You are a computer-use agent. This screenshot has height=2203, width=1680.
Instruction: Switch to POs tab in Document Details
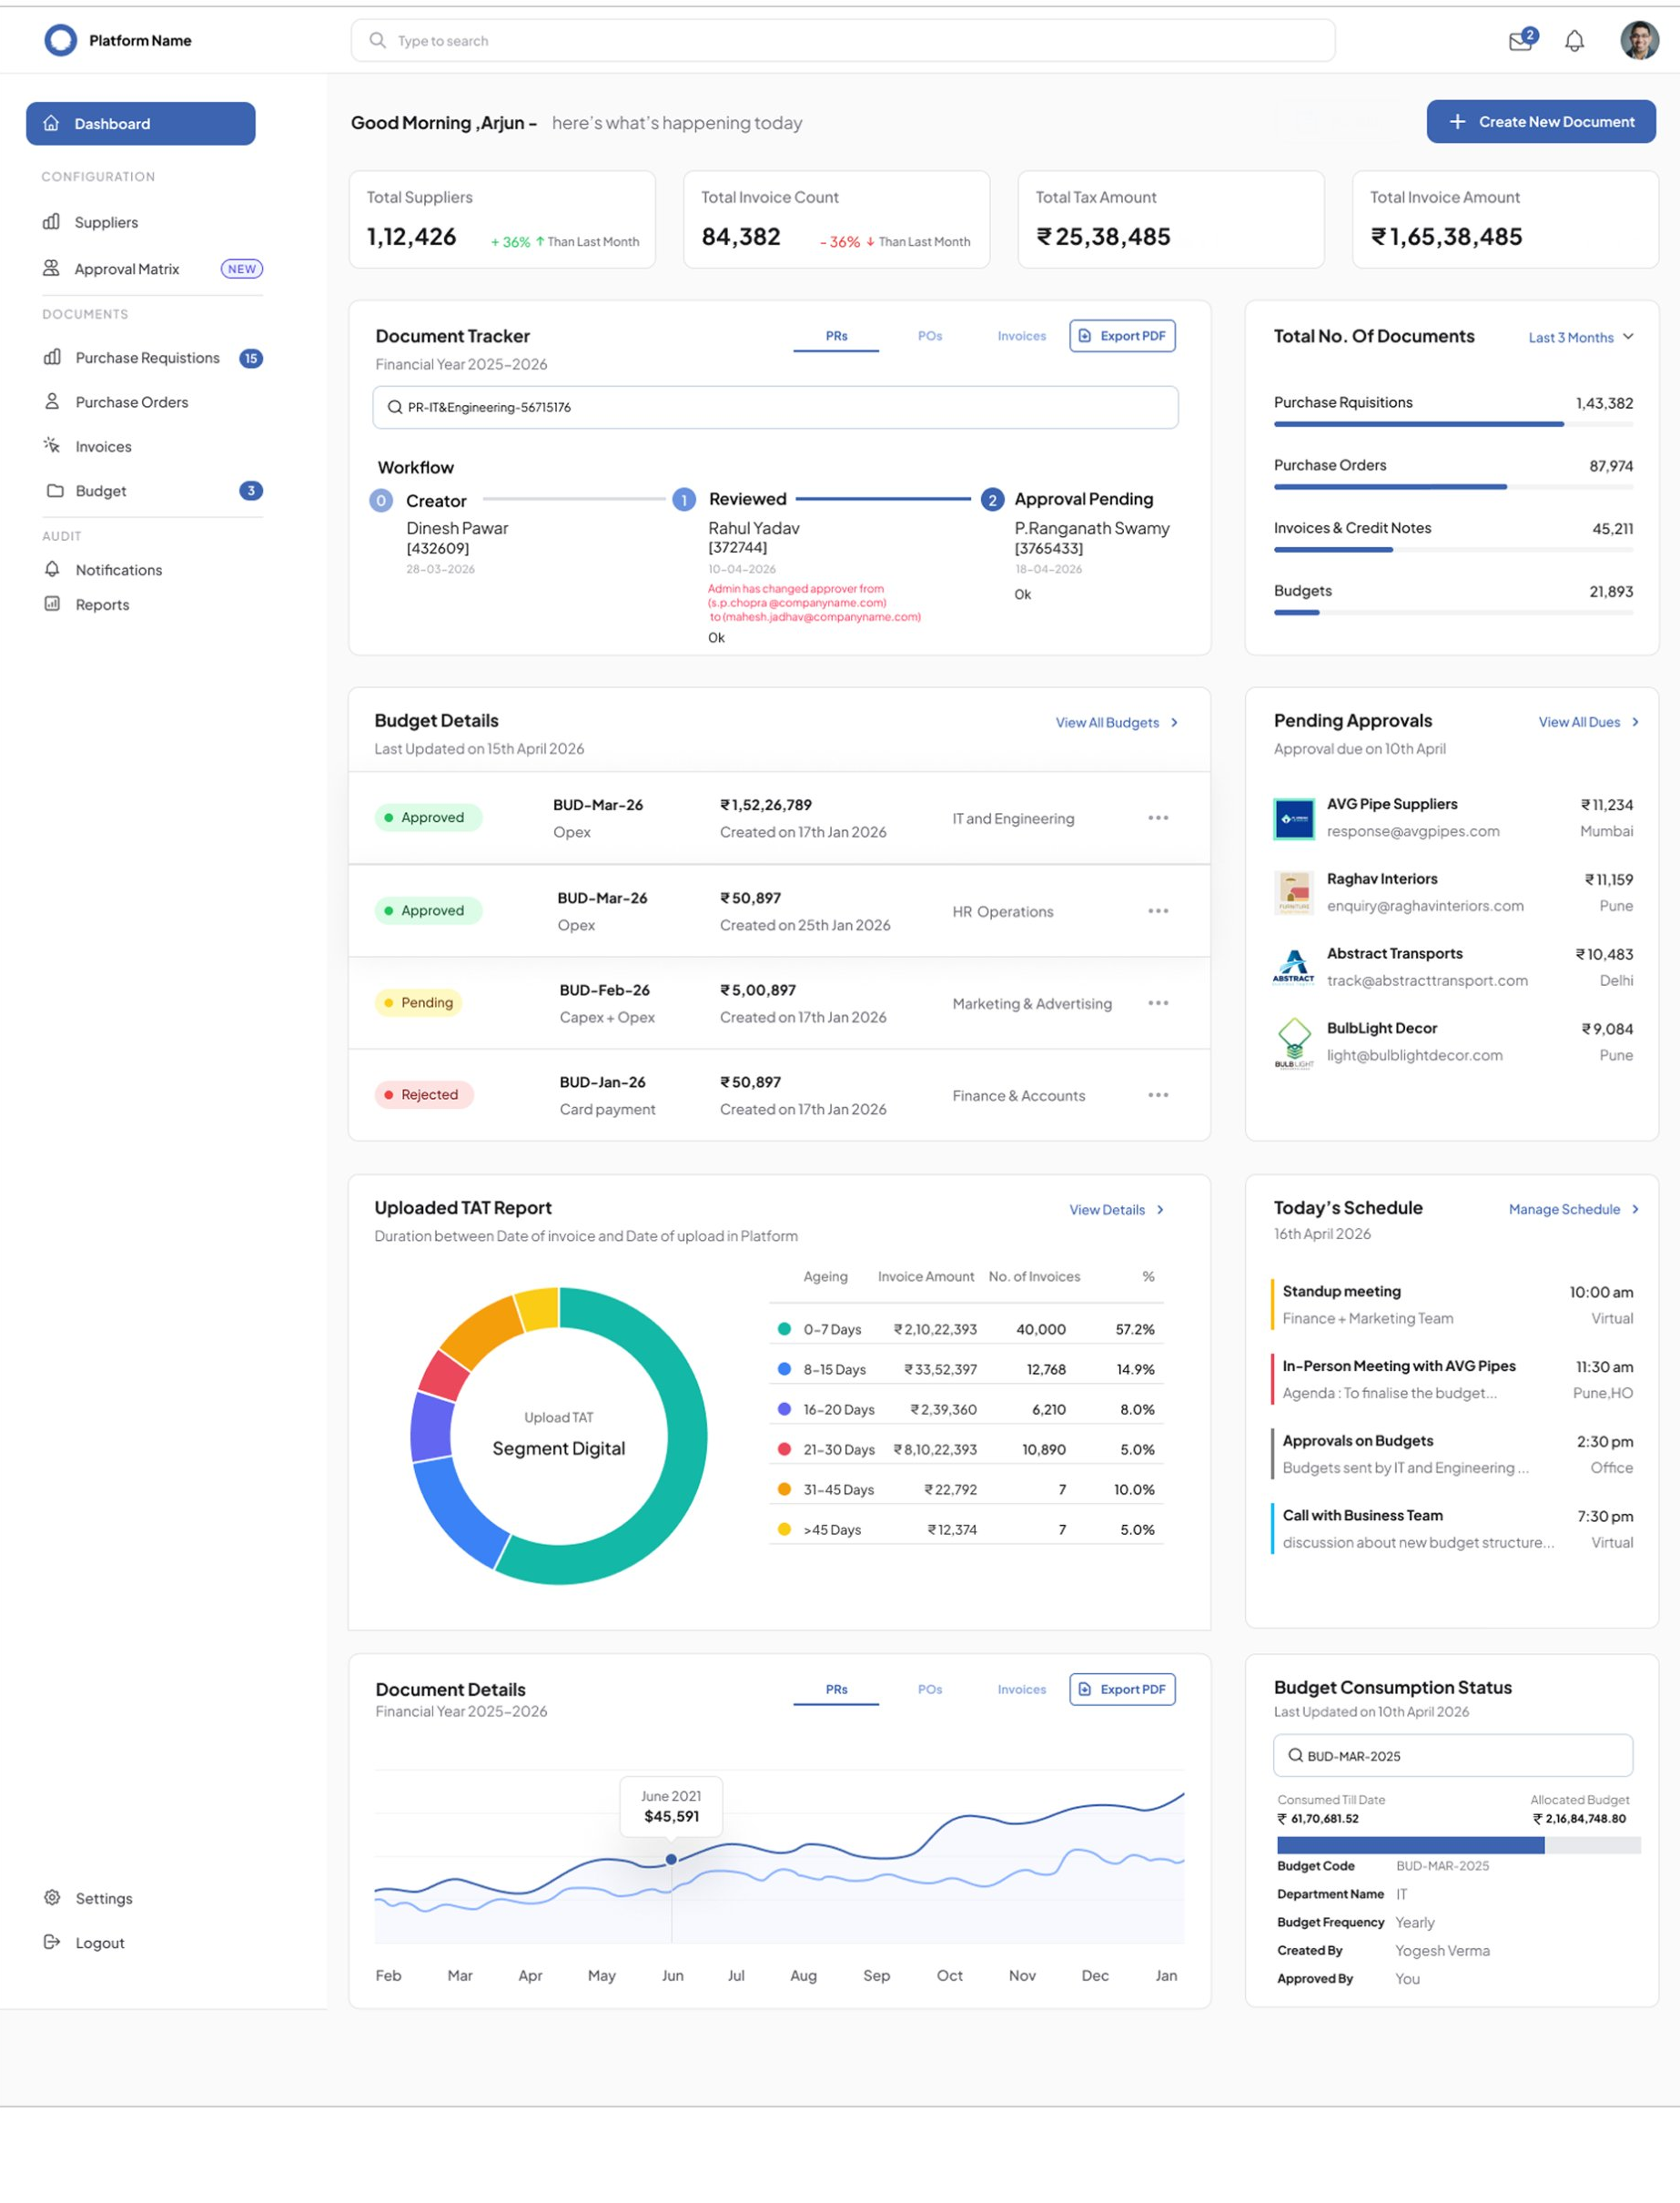click(930, 1689)
